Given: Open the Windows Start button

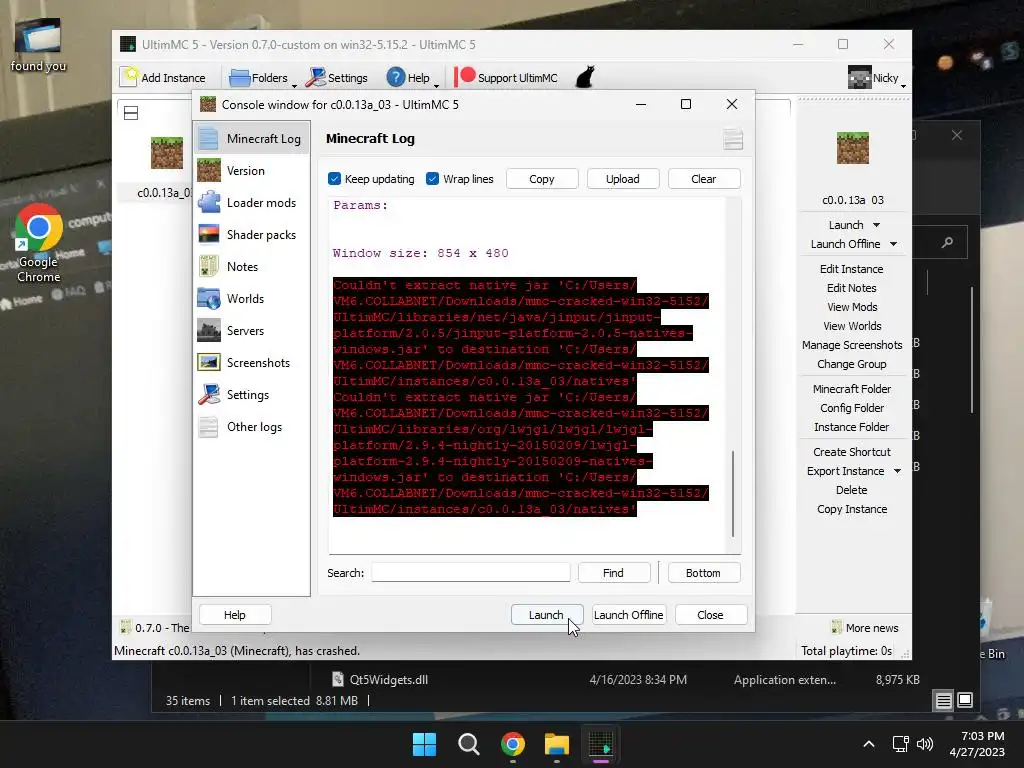Looking at the screenshot, I should tap(424, 744).
